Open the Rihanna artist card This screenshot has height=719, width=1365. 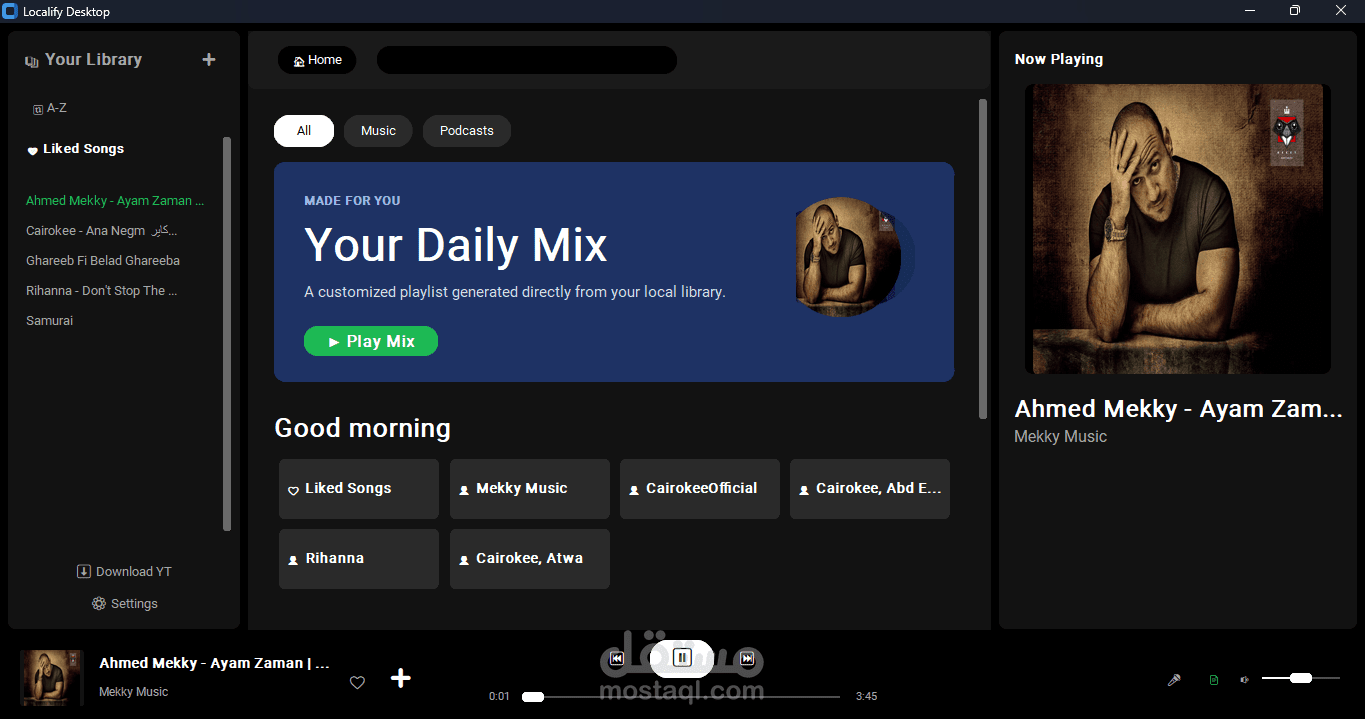[359, 559]
